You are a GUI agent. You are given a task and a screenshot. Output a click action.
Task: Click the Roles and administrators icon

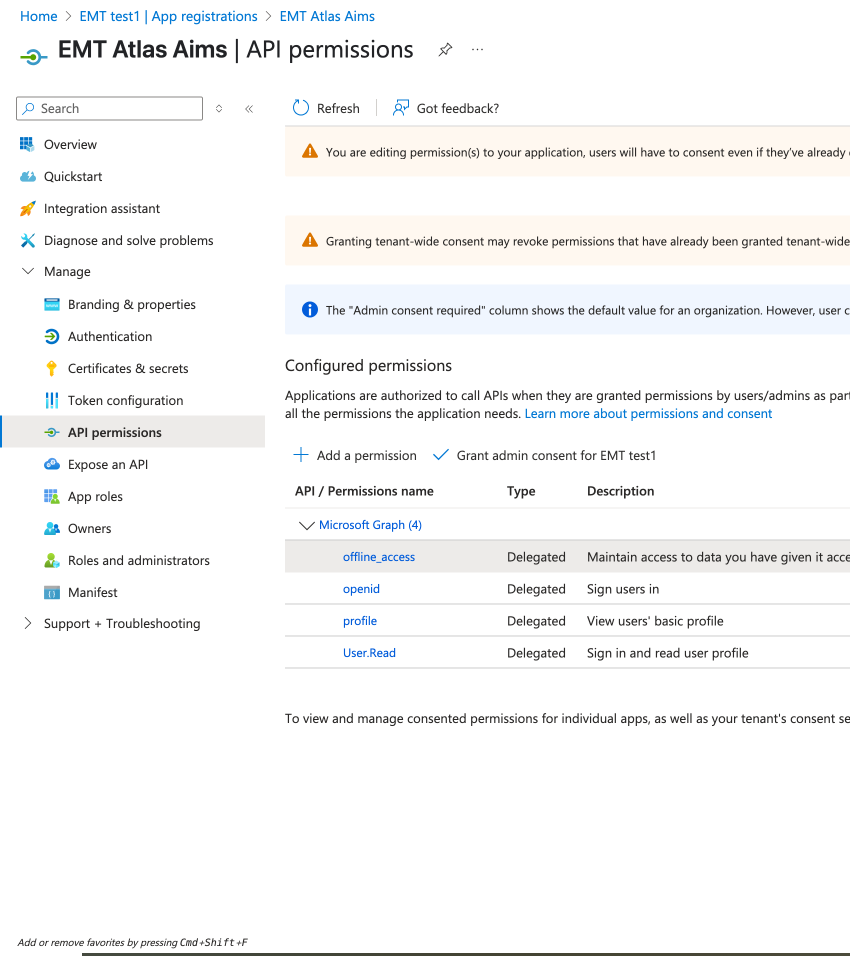point(52,560)
